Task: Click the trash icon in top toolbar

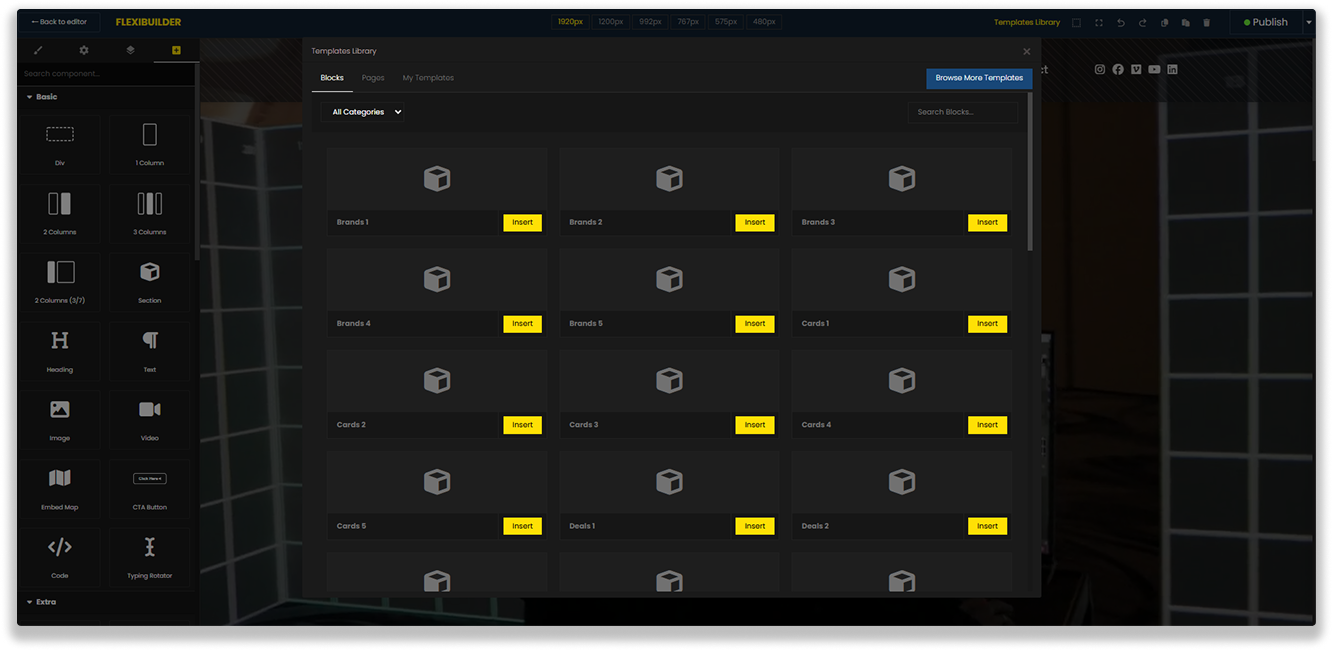Action: tap(1207, 22)
